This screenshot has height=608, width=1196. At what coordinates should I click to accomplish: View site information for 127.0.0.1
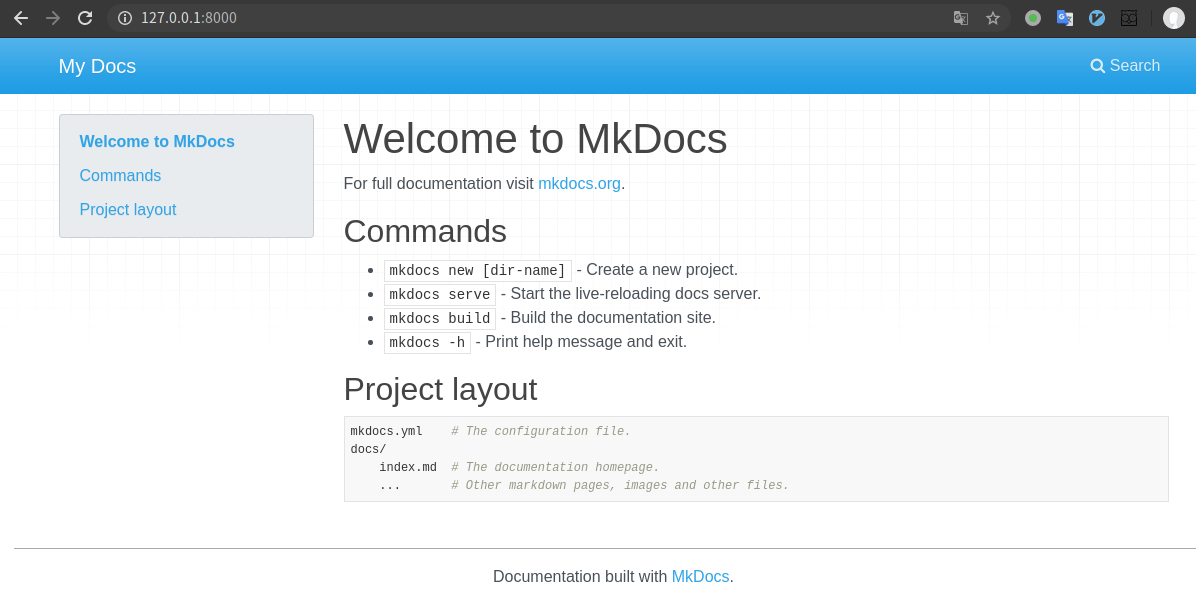(x=125, y=18)
